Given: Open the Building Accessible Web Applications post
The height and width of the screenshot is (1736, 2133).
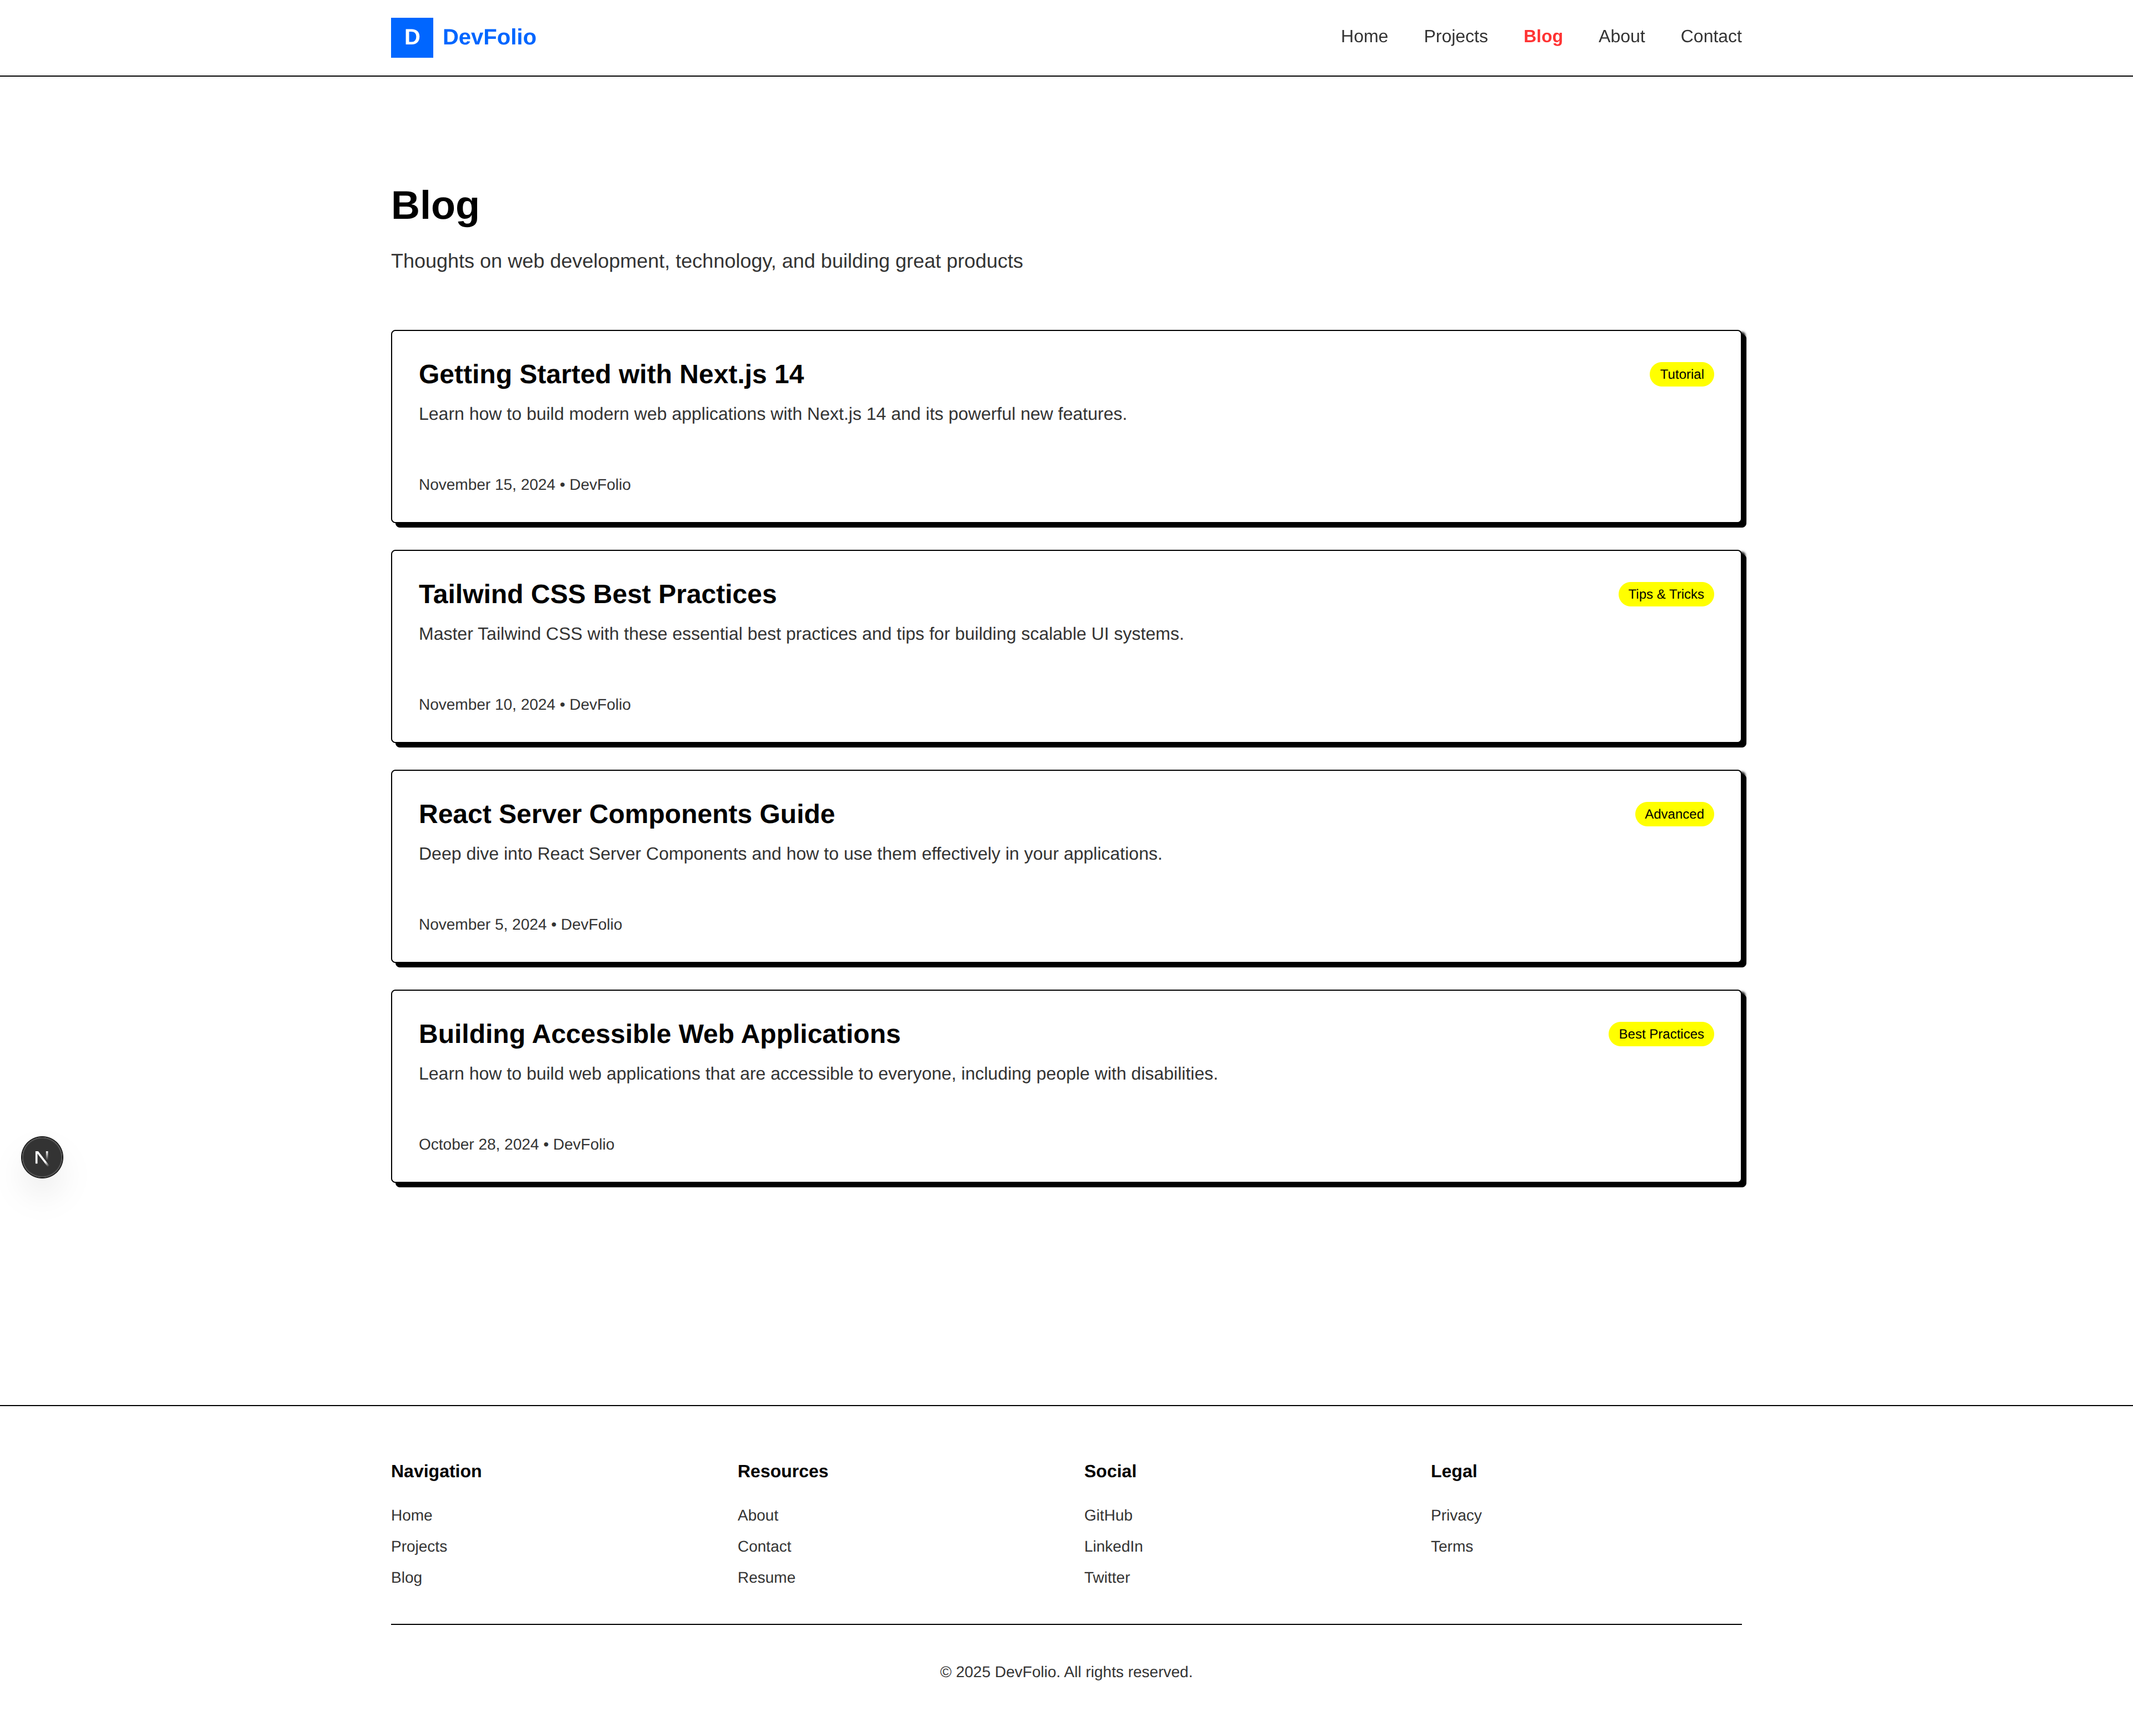Looking at the screenshot, I should [x=659, y=1034].
